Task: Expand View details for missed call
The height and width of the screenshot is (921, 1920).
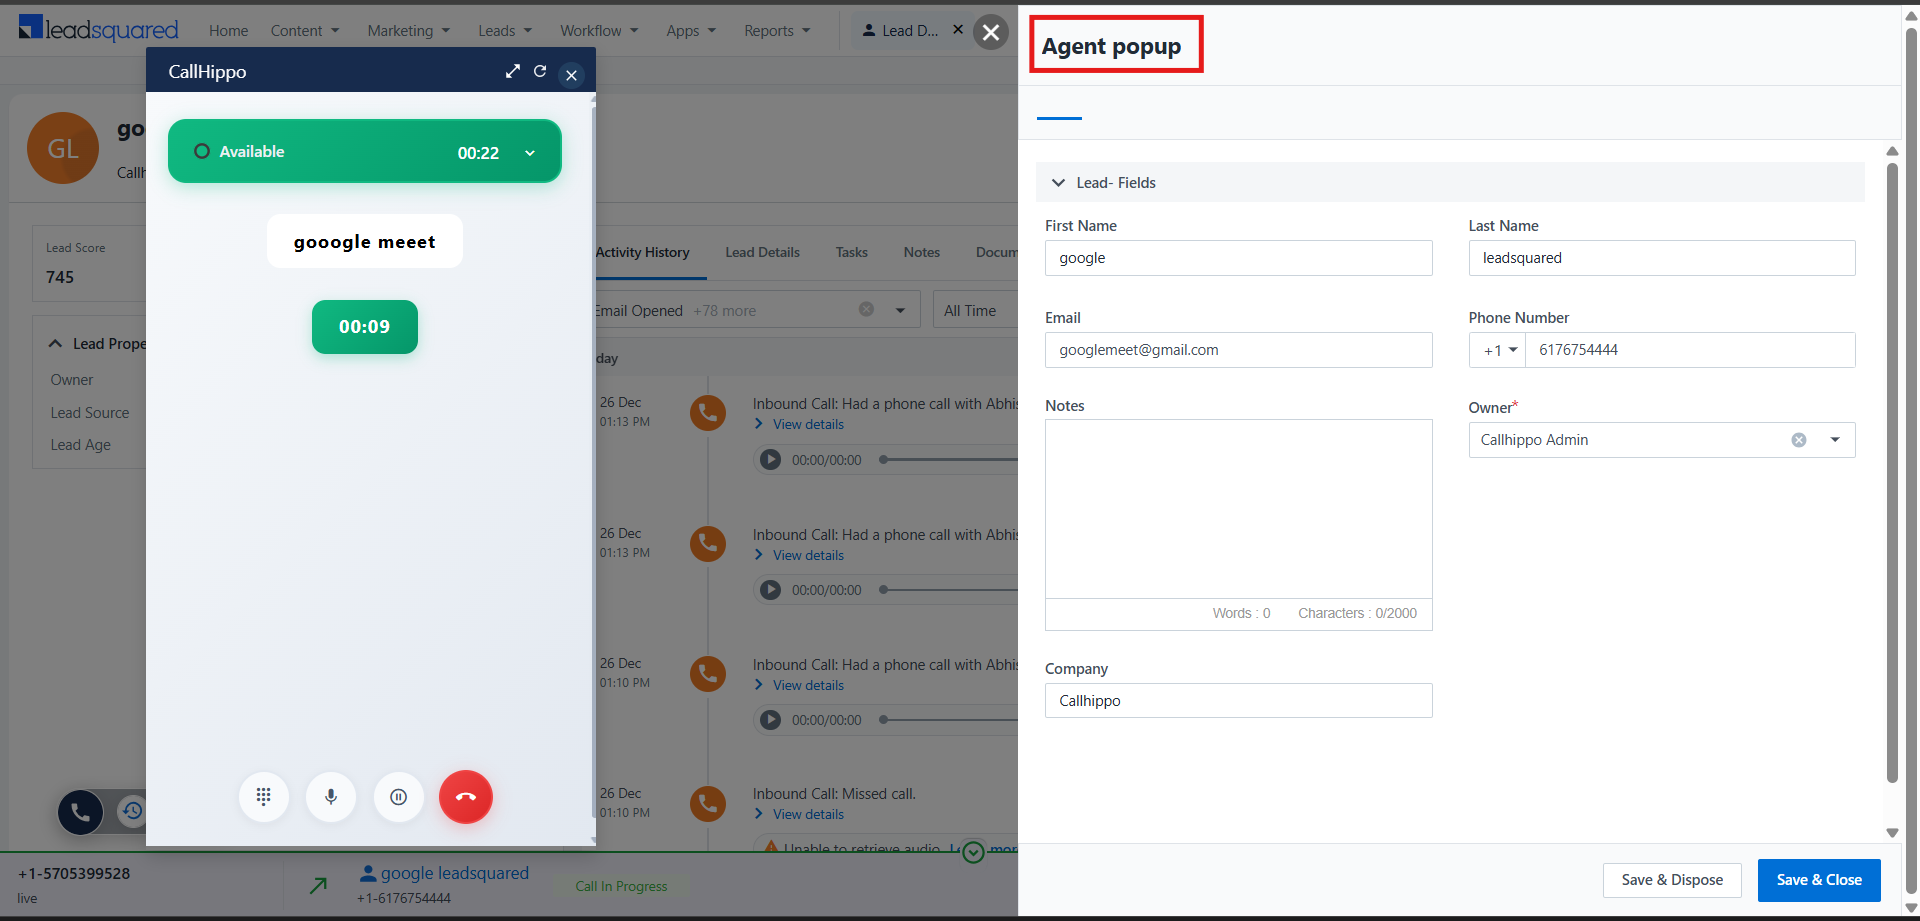Action: coord(799,815)
